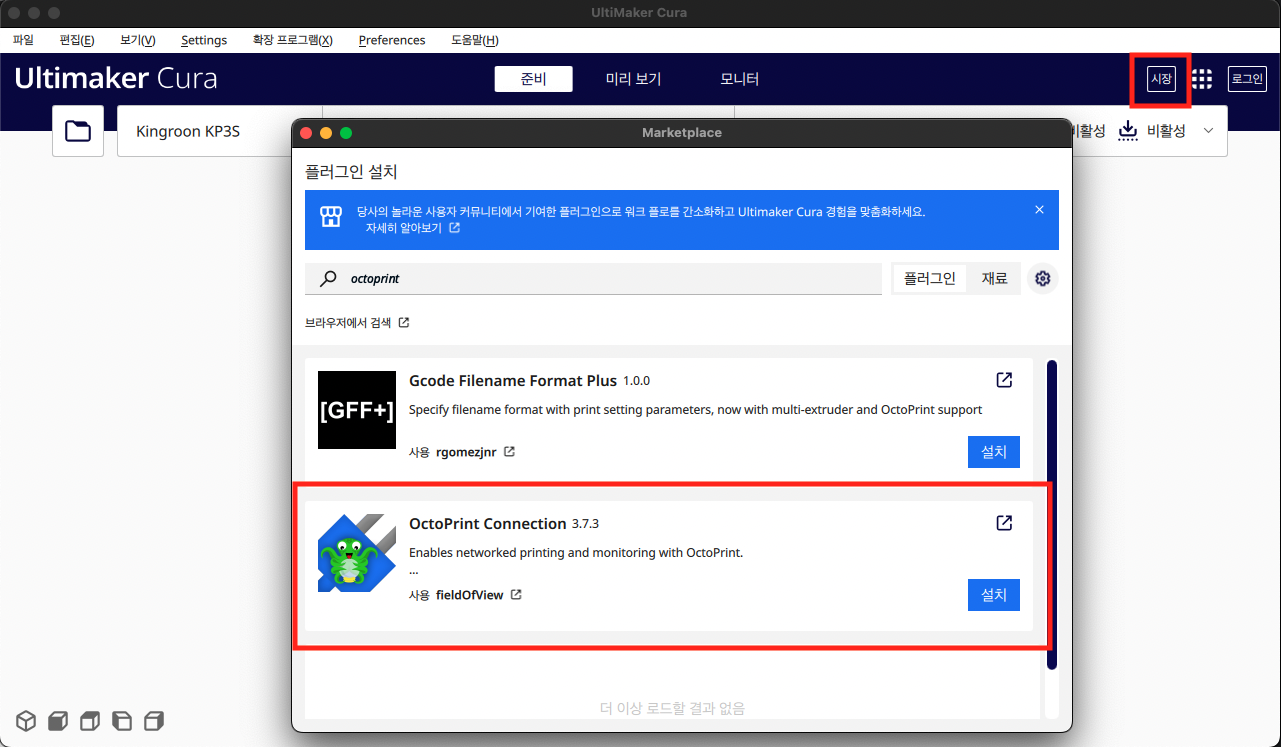Select the 재료 tab in Marketplace

pos(994,279)
